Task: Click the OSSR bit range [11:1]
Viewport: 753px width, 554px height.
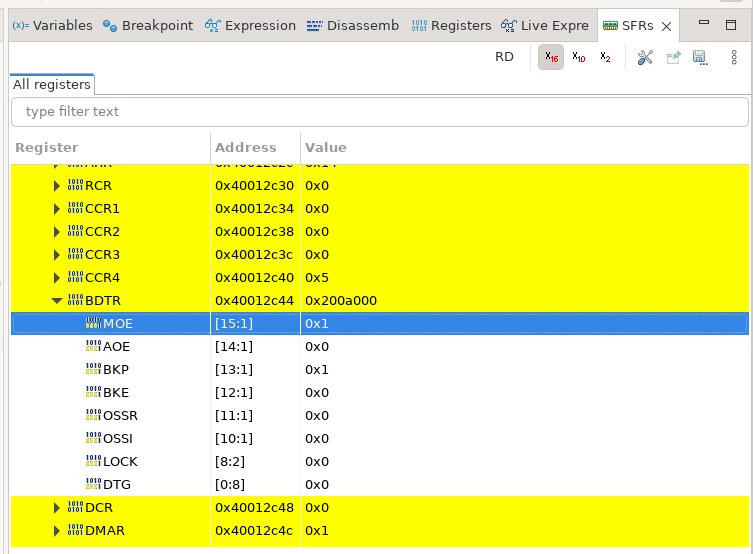Action: point(234,416)
